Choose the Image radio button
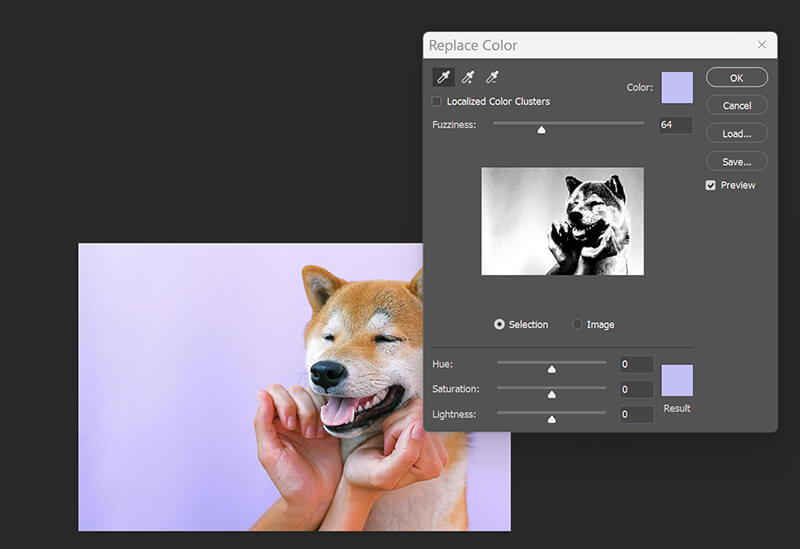 577,325
